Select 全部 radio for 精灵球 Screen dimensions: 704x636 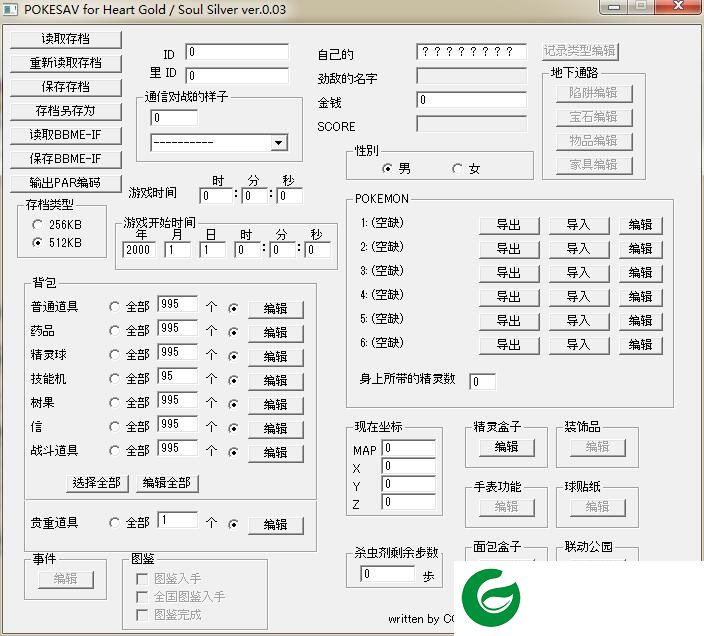pyautogui.click(x=114, y=355)
